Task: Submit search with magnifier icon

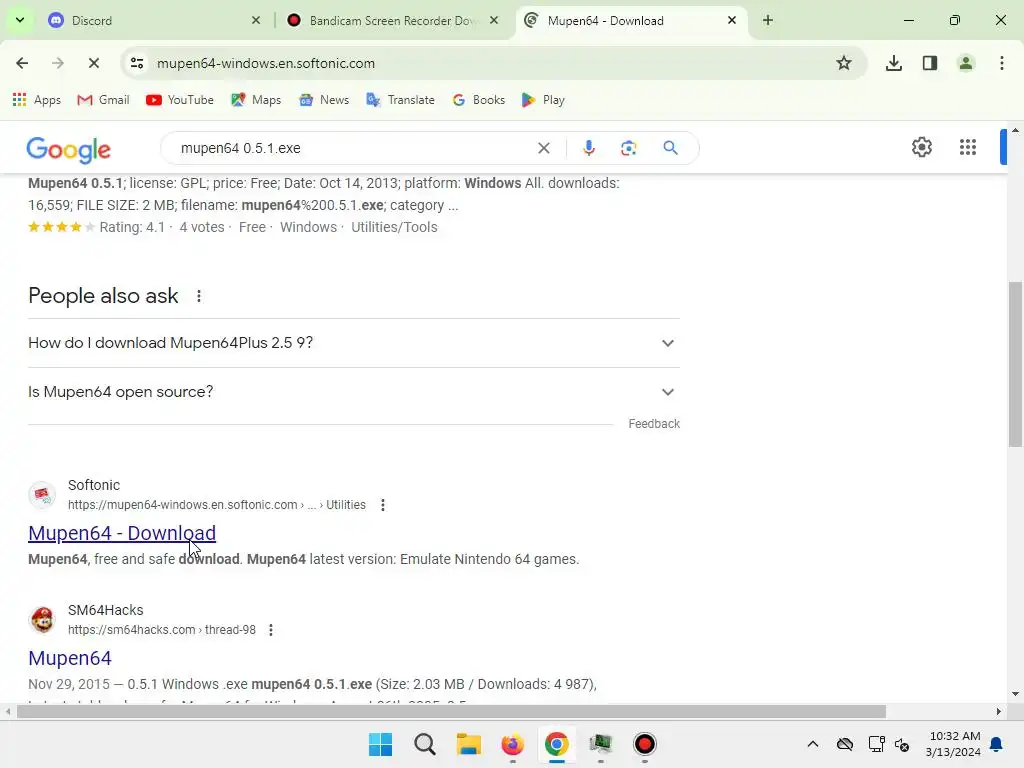Action: (x=671, y=148)
